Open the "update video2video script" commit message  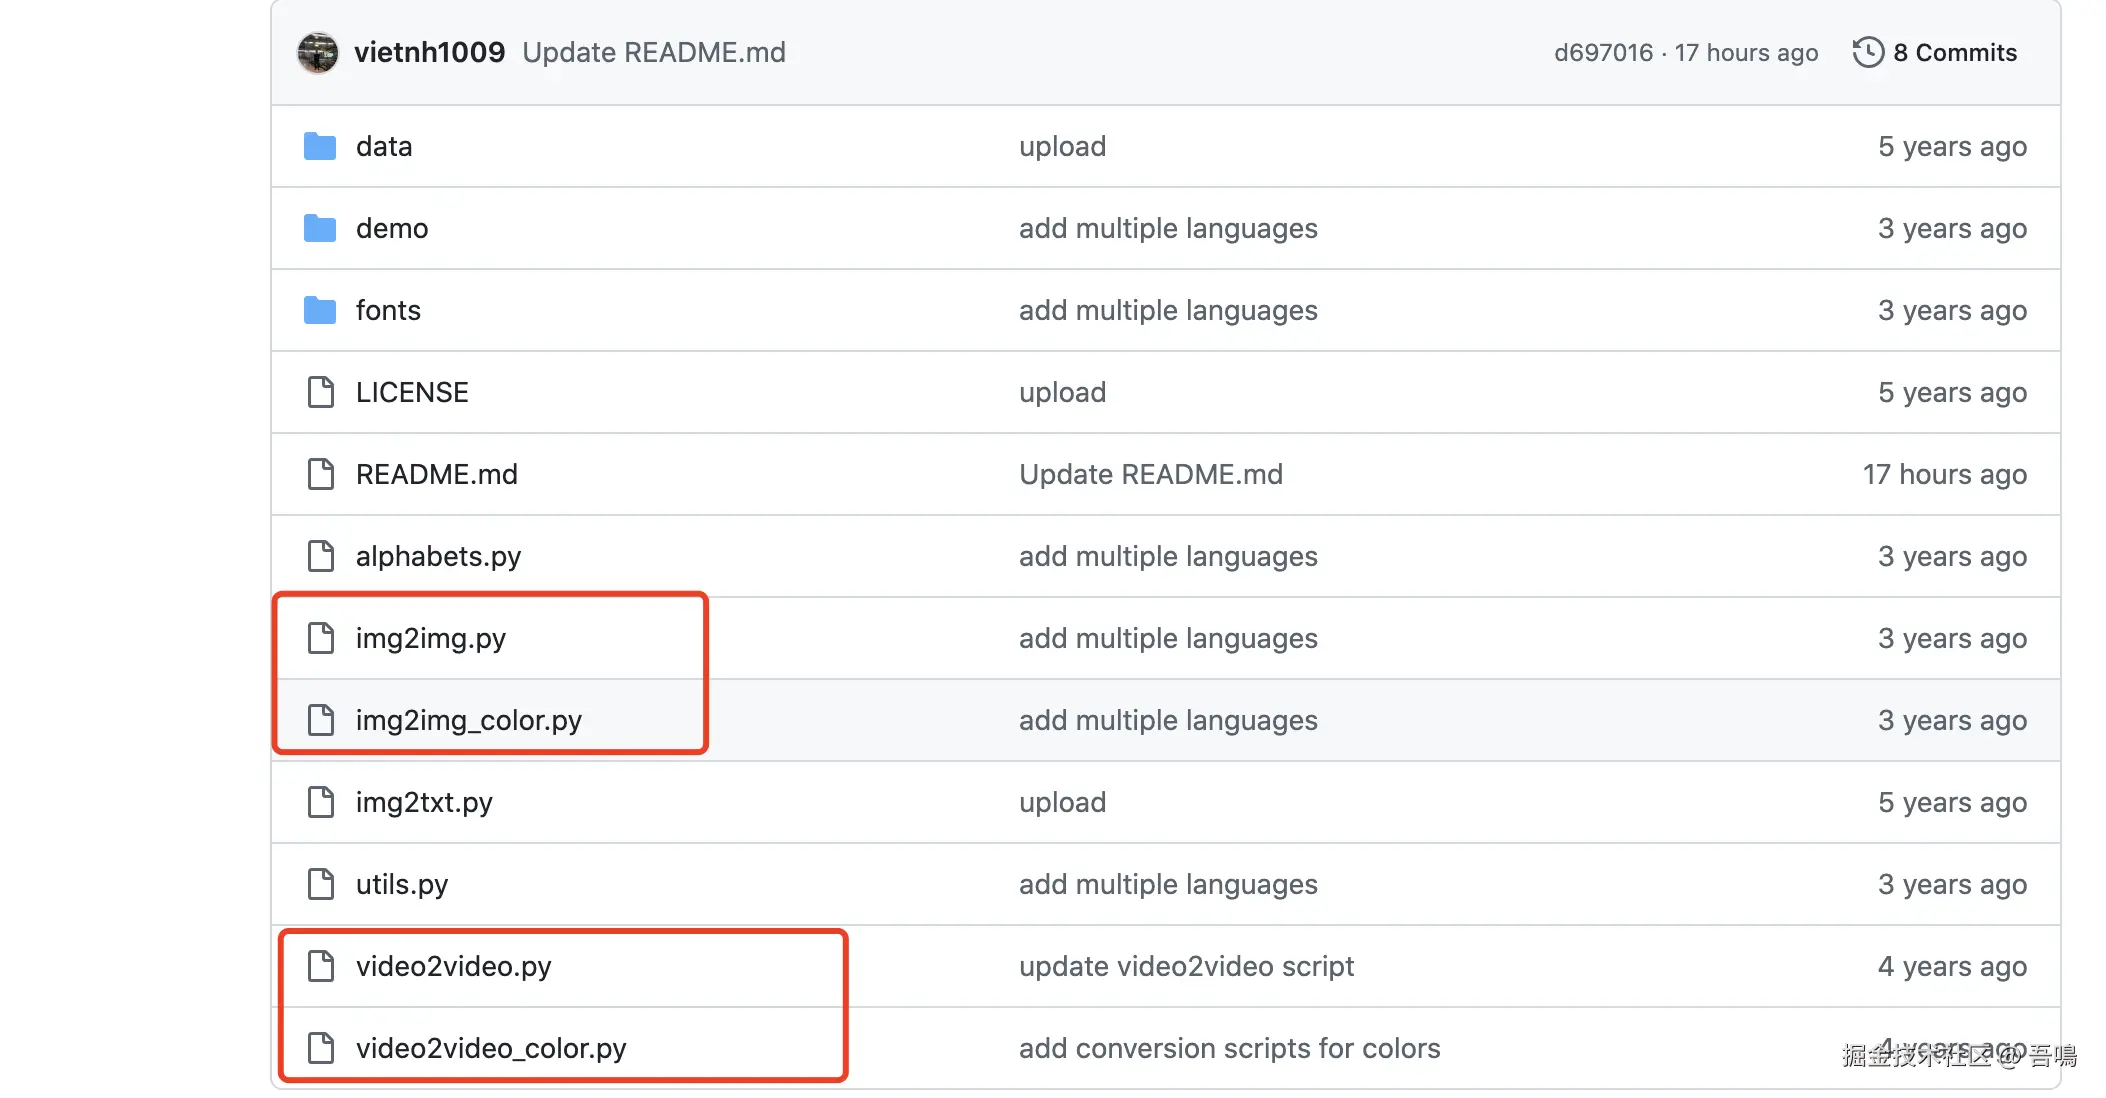(1186, 966)
